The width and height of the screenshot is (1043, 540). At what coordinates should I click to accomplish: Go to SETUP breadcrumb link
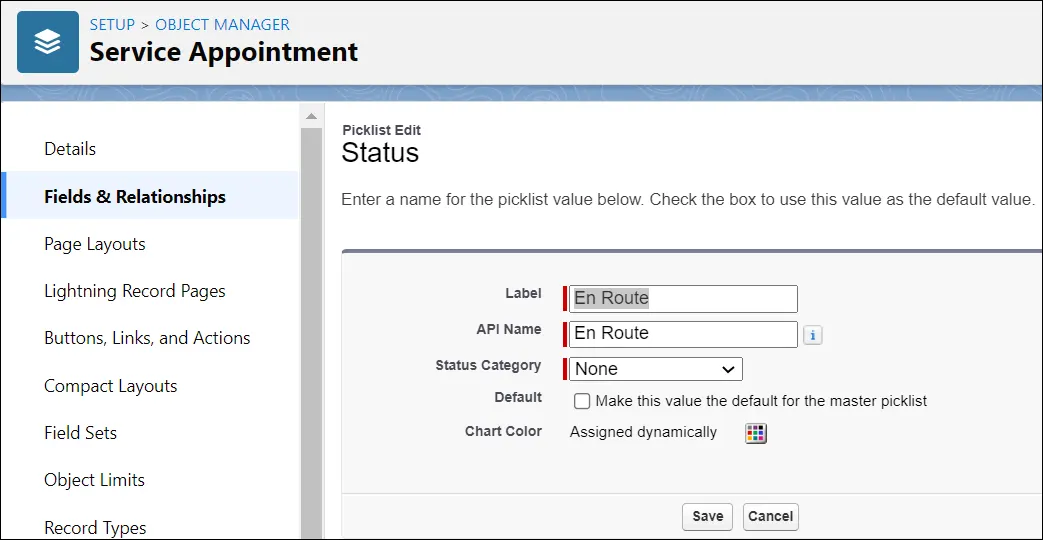pyautogui.click(x=112, y=25)
